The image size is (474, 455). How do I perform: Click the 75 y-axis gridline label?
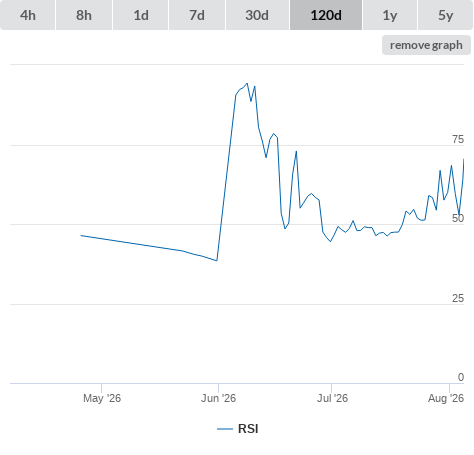(x=458, y=139)
